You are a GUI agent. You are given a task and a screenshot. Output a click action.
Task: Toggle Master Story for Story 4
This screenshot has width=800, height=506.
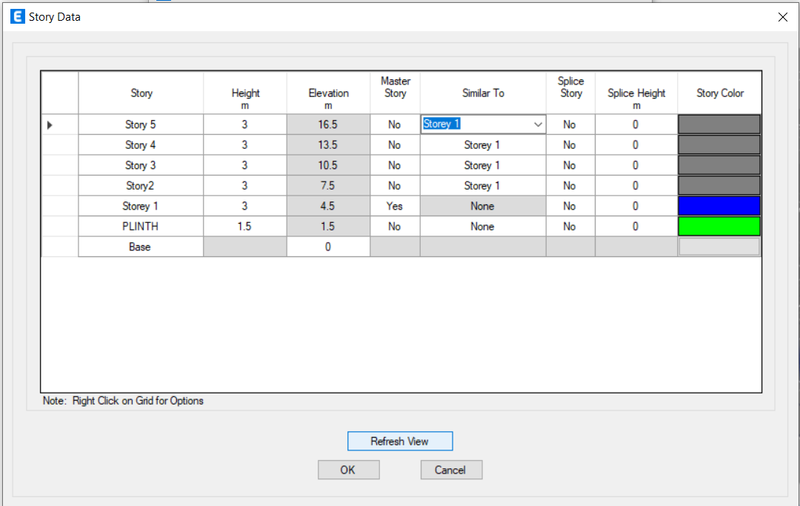coord(395,145)
